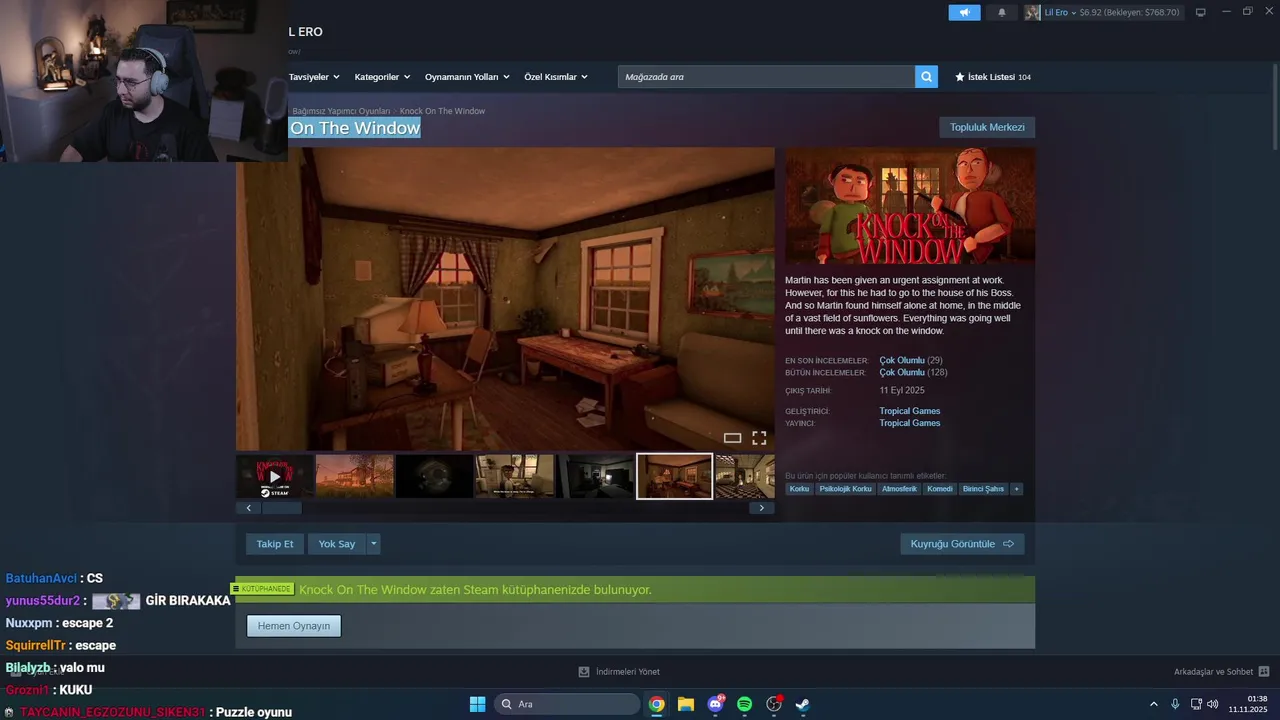
Task: Click the main bedroom screenshot image
Action: point(505,299)
